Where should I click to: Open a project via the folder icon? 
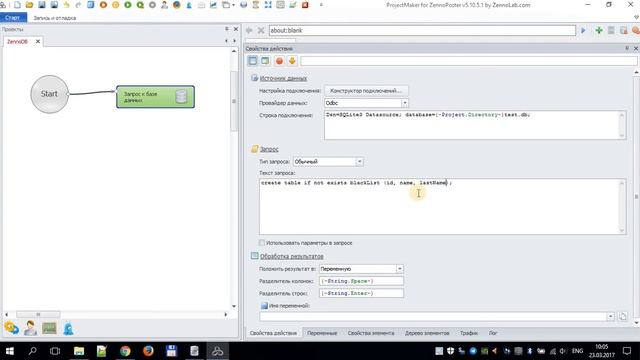(x=29, y=5)
